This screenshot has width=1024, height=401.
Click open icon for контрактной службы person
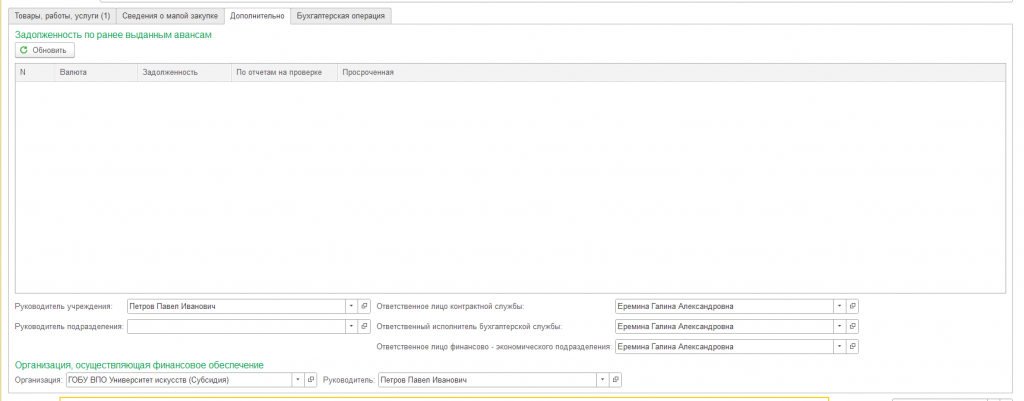point(853,306)
